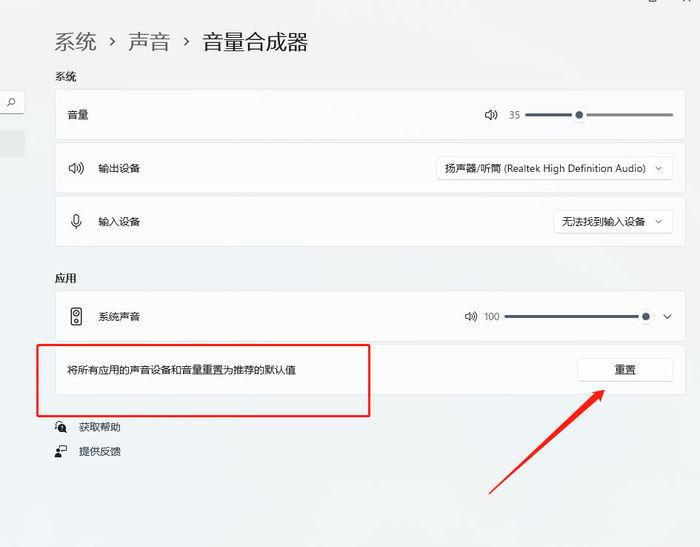
Task: Open the 获取帮助 link
Action: (100, 427)
